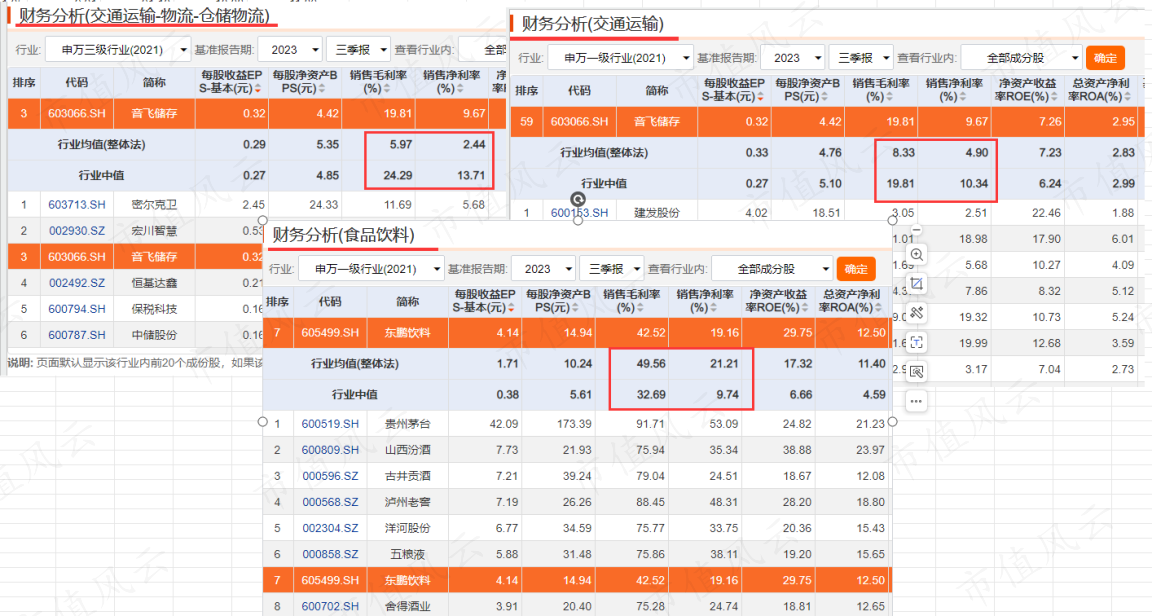The image size is (1152, 616).
Task: Sort 食品饮料 table by 销售净利率
Action: pyautogui.click(x=713, y=308)
